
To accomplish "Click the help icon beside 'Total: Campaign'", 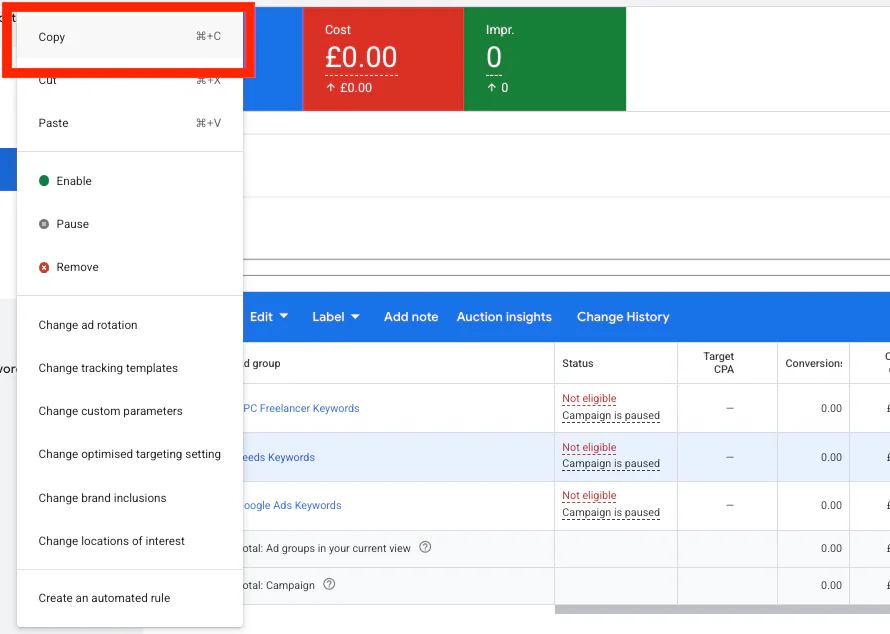I will pos(329,584).
